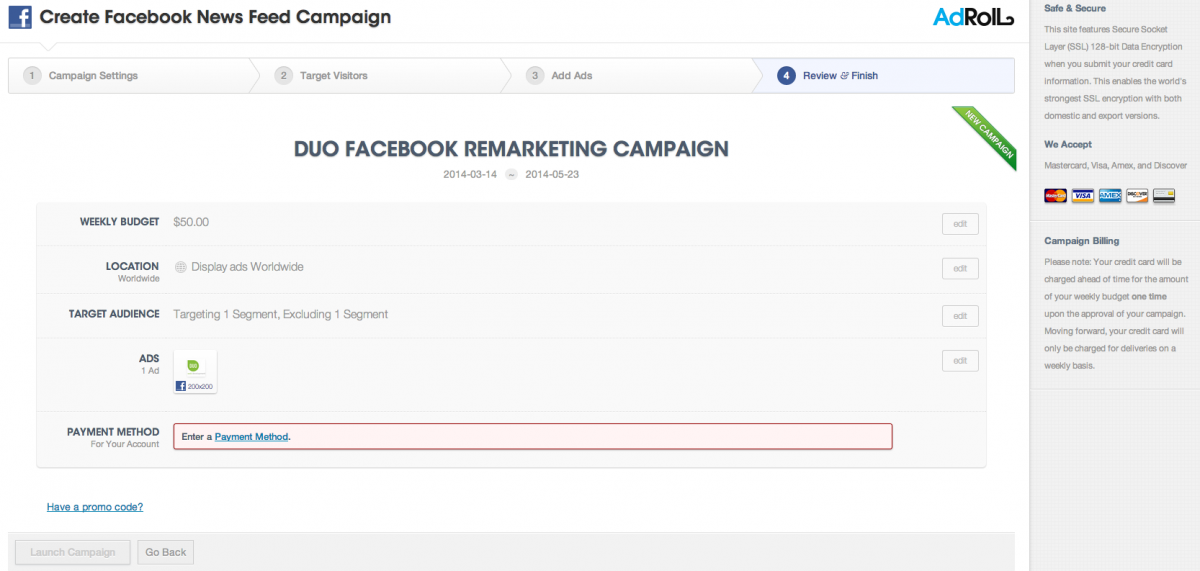Click the green New Campaign ribbon
The height and width of the screenshot is (571, 1200).
coord(985,138)
